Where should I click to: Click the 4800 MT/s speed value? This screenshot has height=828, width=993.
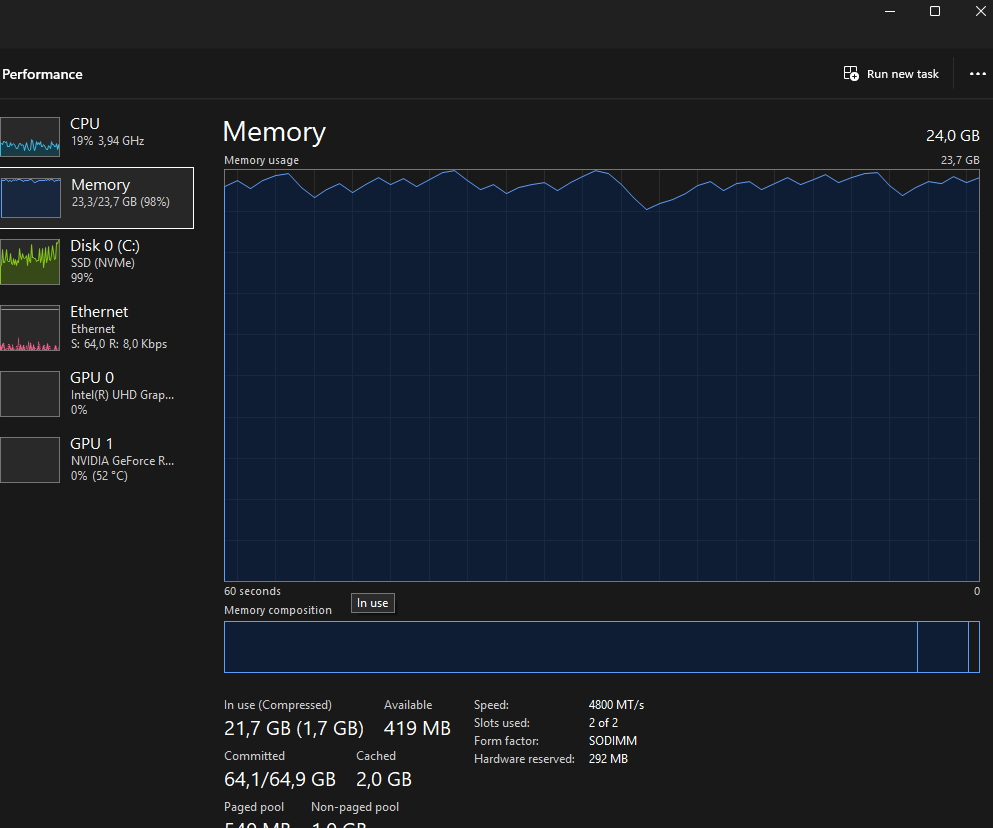616,705
